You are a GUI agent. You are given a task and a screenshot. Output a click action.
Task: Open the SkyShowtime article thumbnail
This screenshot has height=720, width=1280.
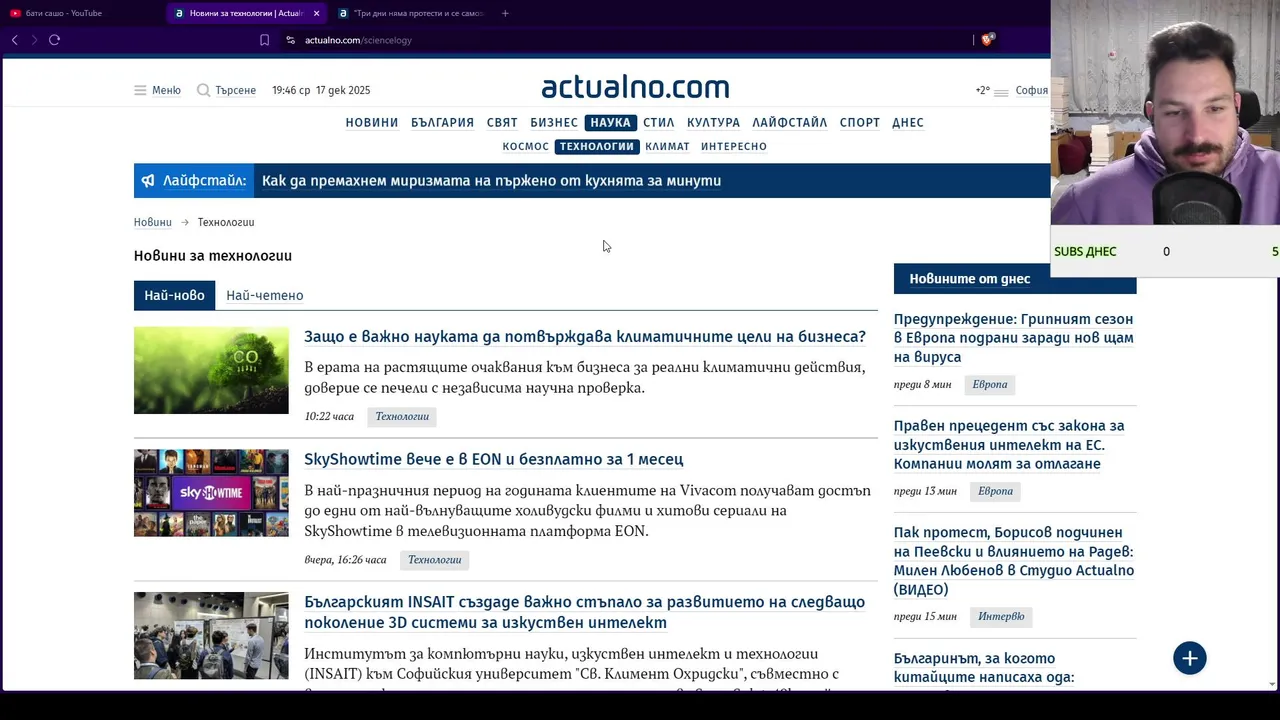211,493
